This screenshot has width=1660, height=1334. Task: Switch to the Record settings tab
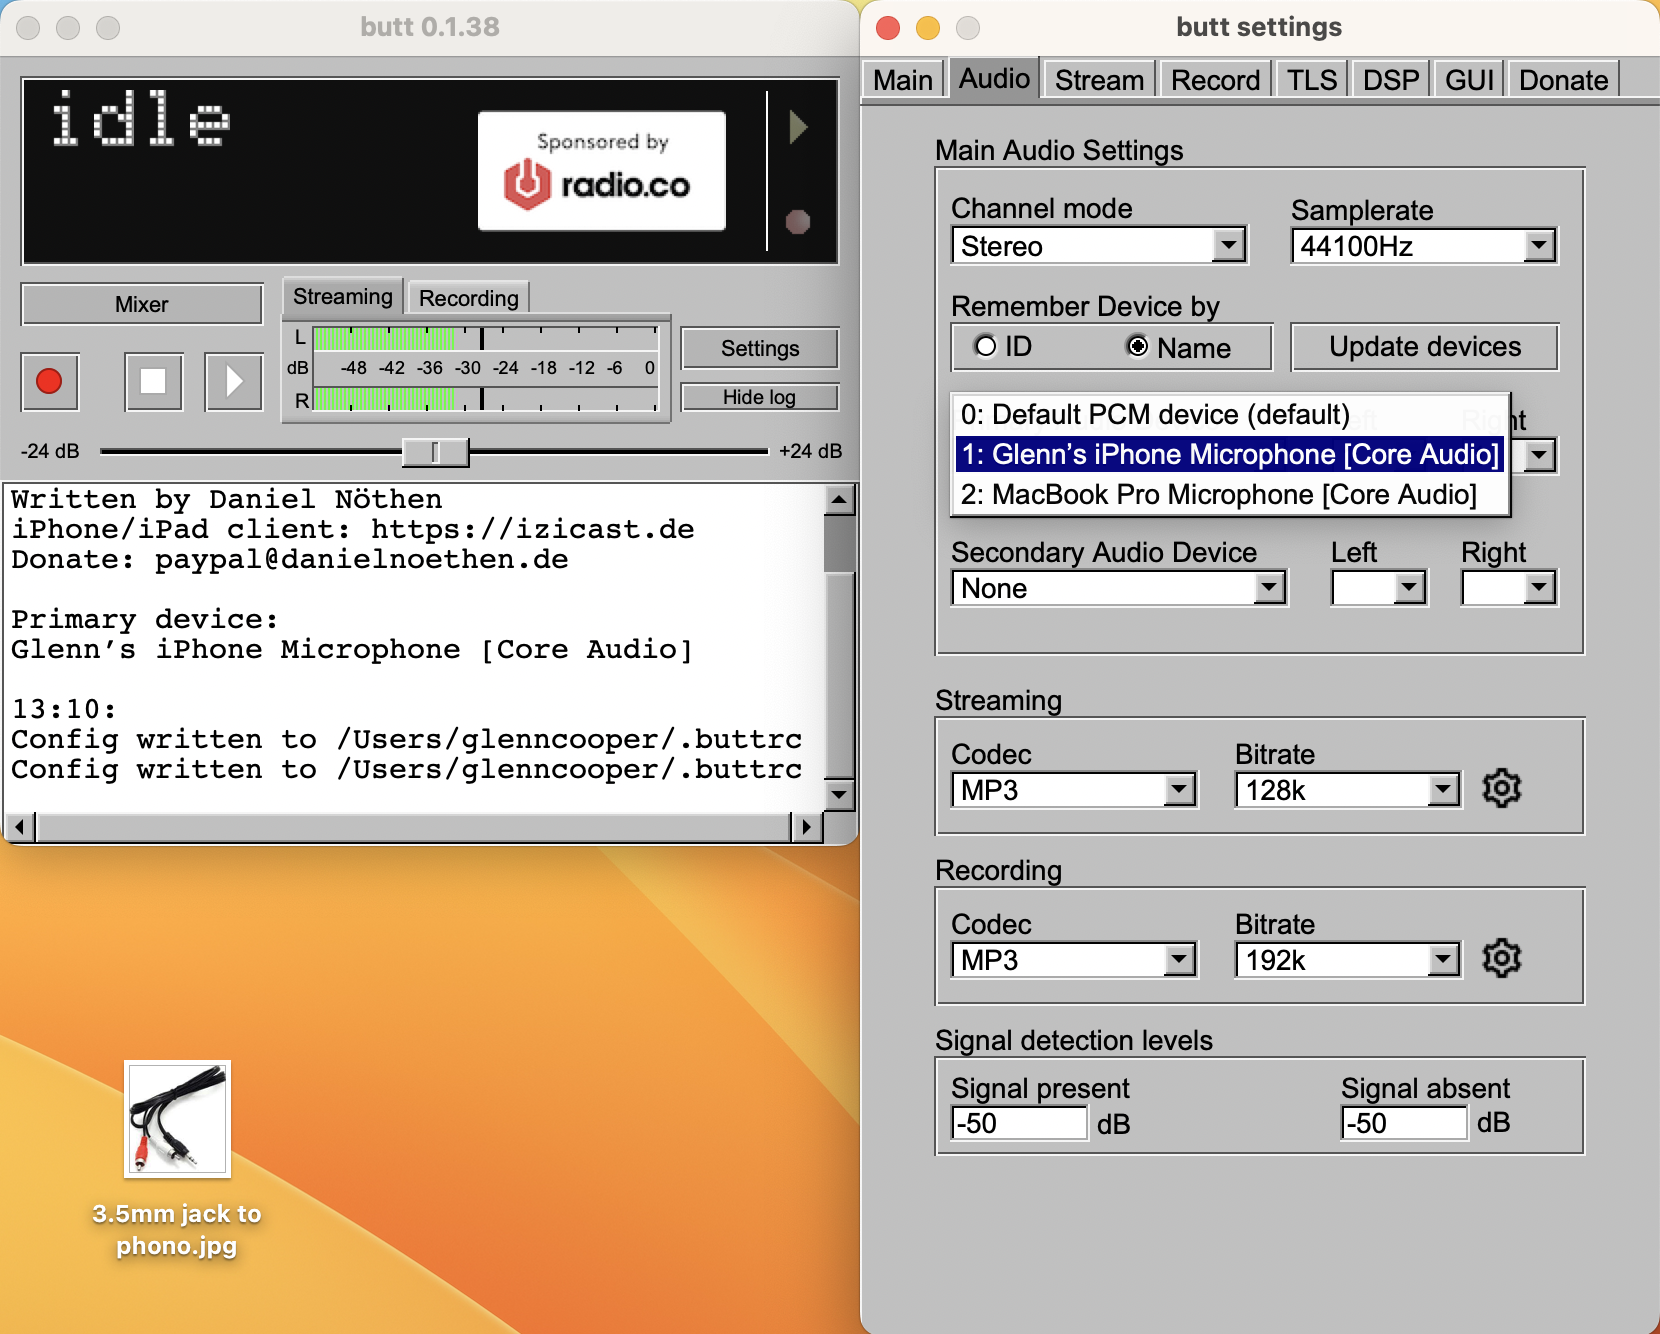click(1215, 79)
